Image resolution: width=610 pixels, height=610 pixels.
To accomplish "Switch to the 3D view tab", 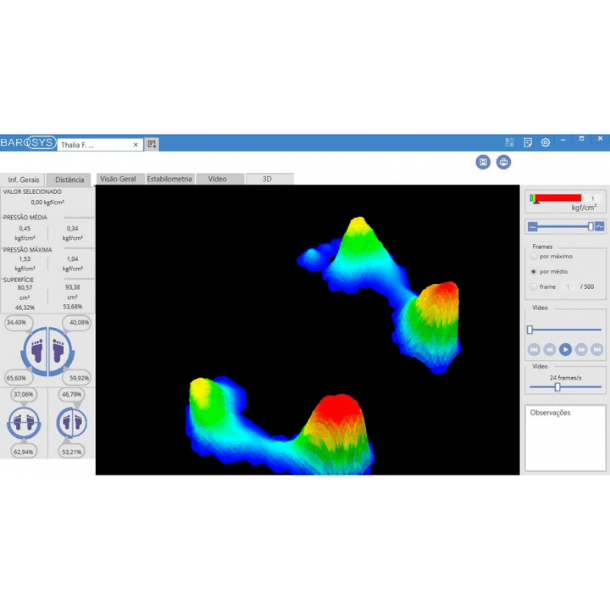I will point(268,179).
